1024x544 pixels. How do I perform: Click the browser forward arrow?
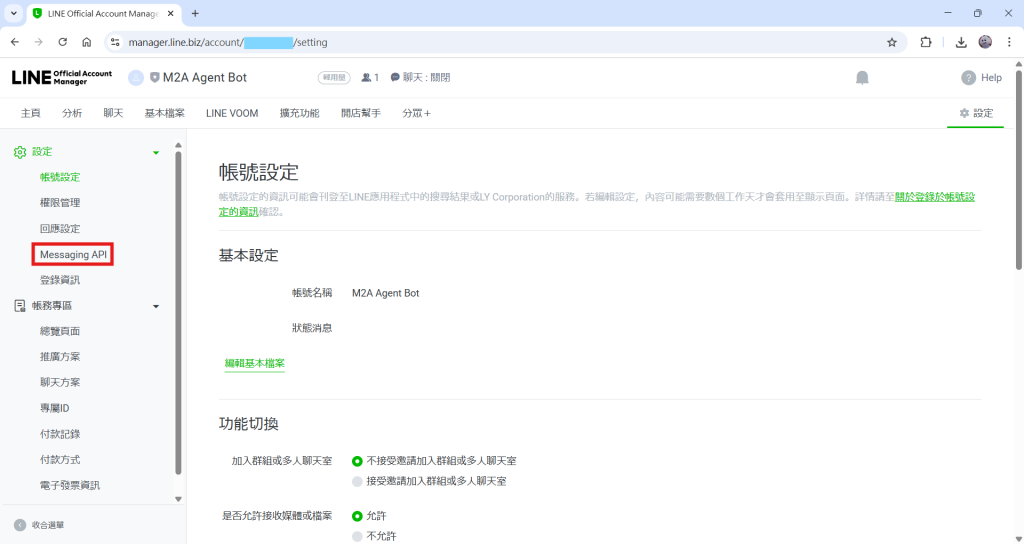coord(39,42)
